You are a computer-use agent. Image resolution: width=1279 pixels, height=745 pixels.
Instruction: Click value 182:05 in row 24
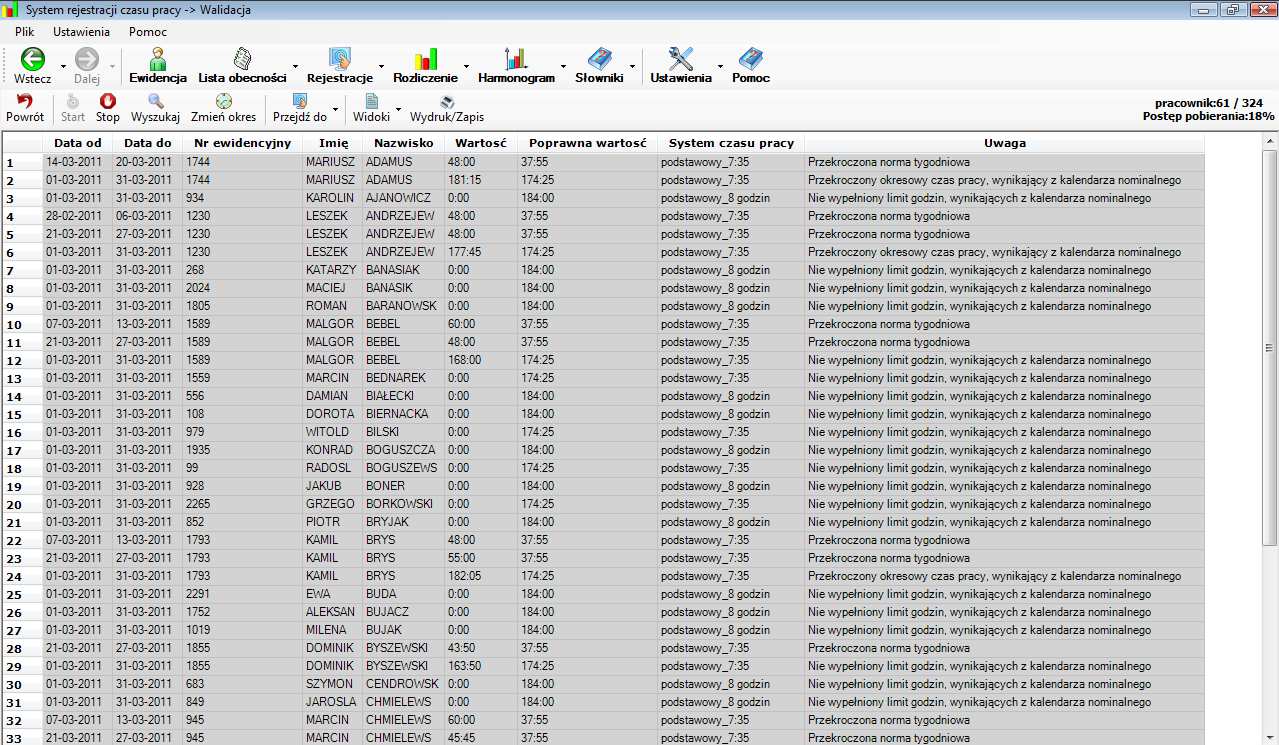pyautogui.click(x=465, y=576)
